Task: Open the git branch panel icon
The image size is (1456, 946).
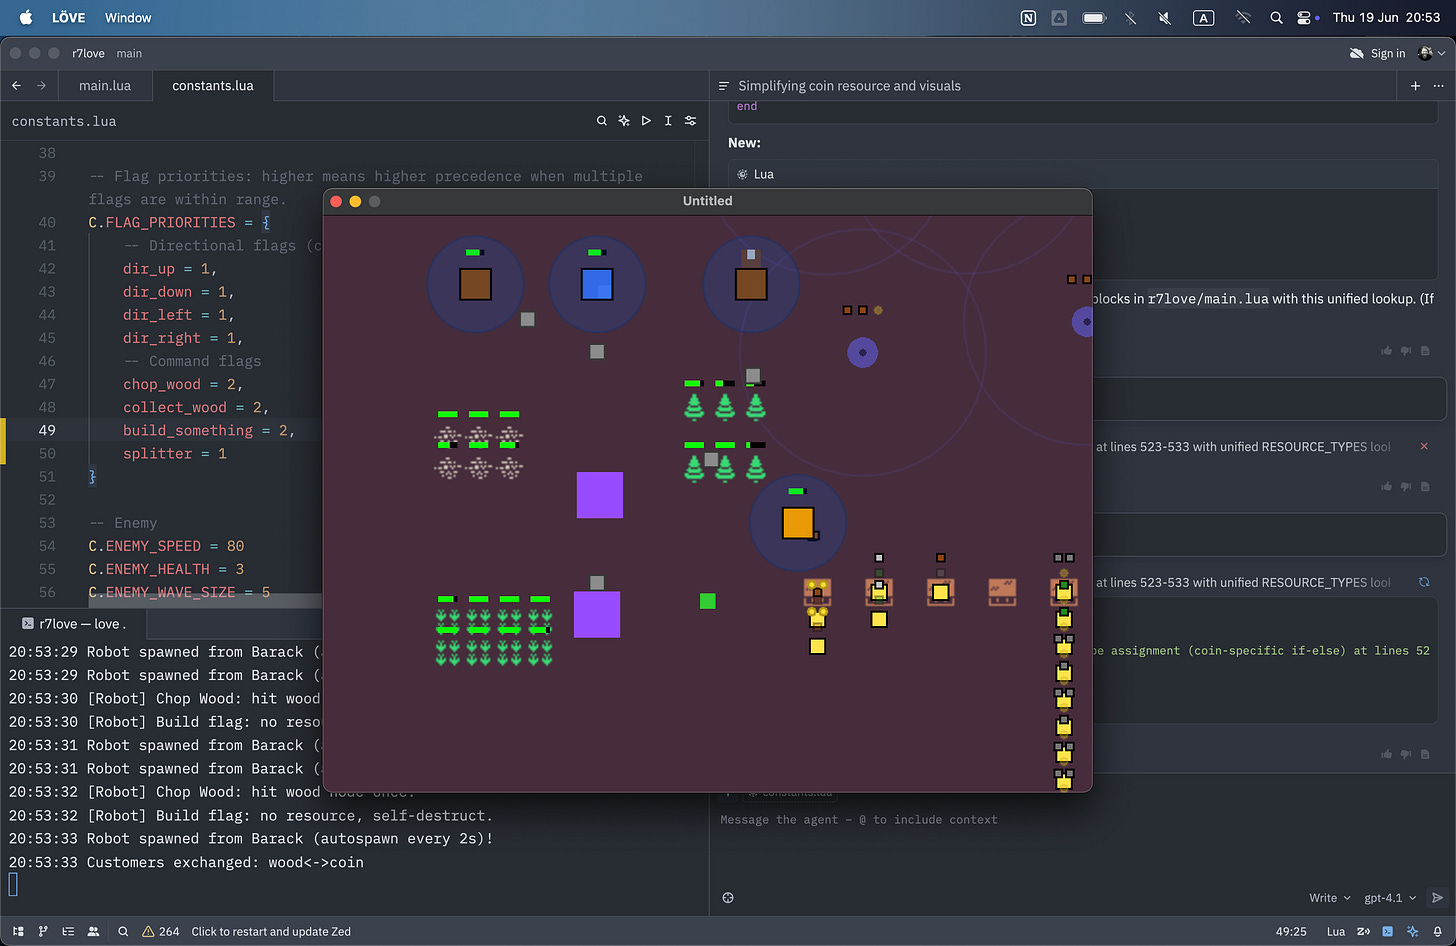Action: (43, 931)
